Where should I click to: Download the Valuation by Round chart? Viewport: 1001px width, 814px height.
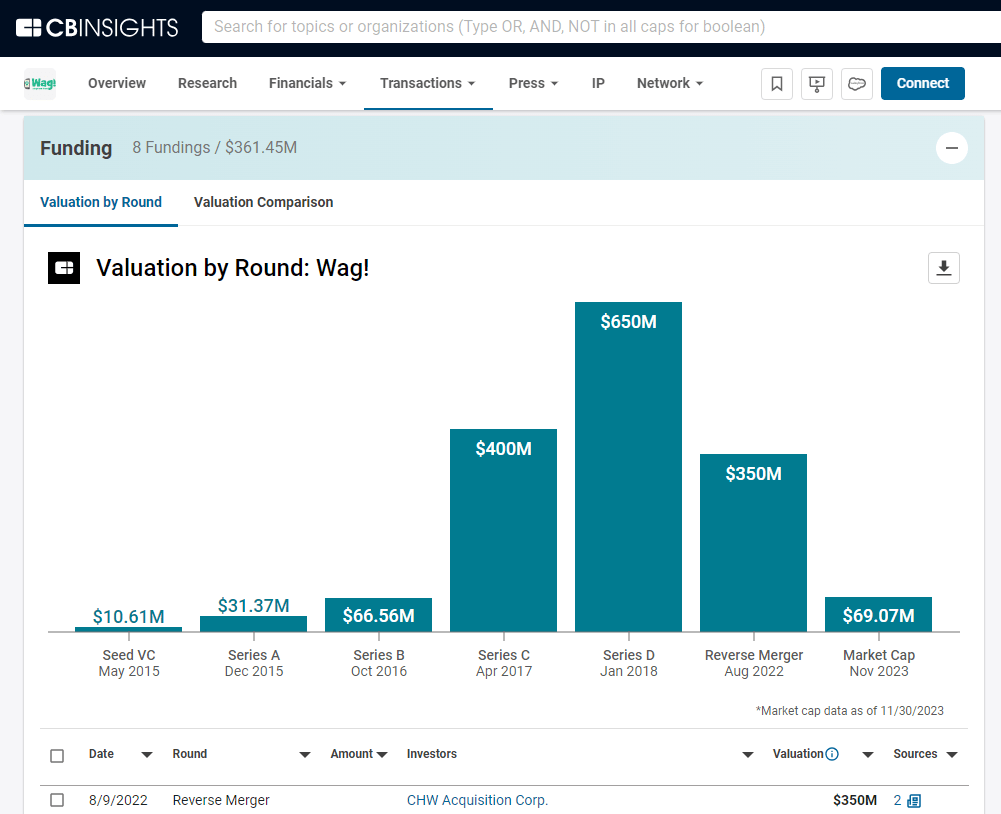click(x=943, y=268)
